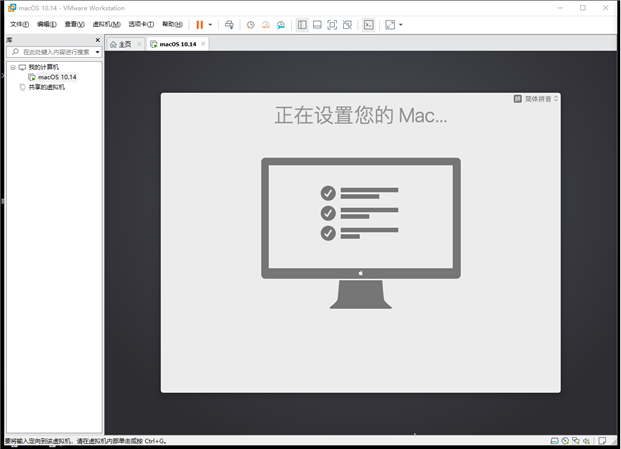Close the 库 library panel
The width and height of the screenshot is (621, 449).
point(98,40)
